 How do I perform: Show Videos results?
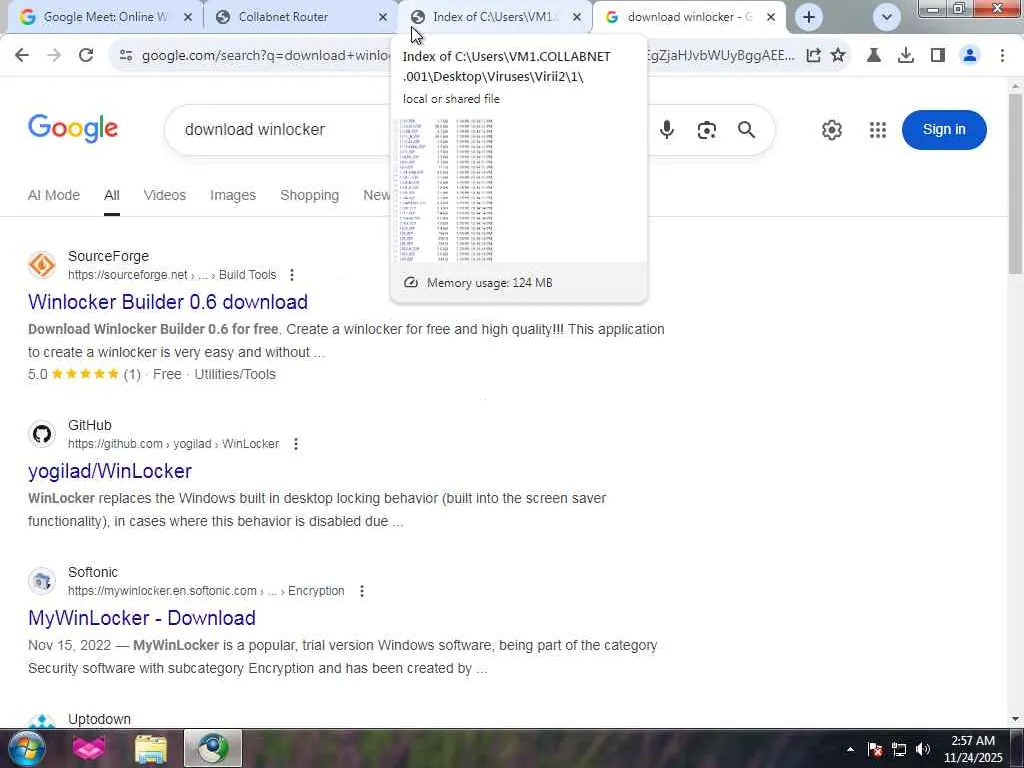click(165, 195)
